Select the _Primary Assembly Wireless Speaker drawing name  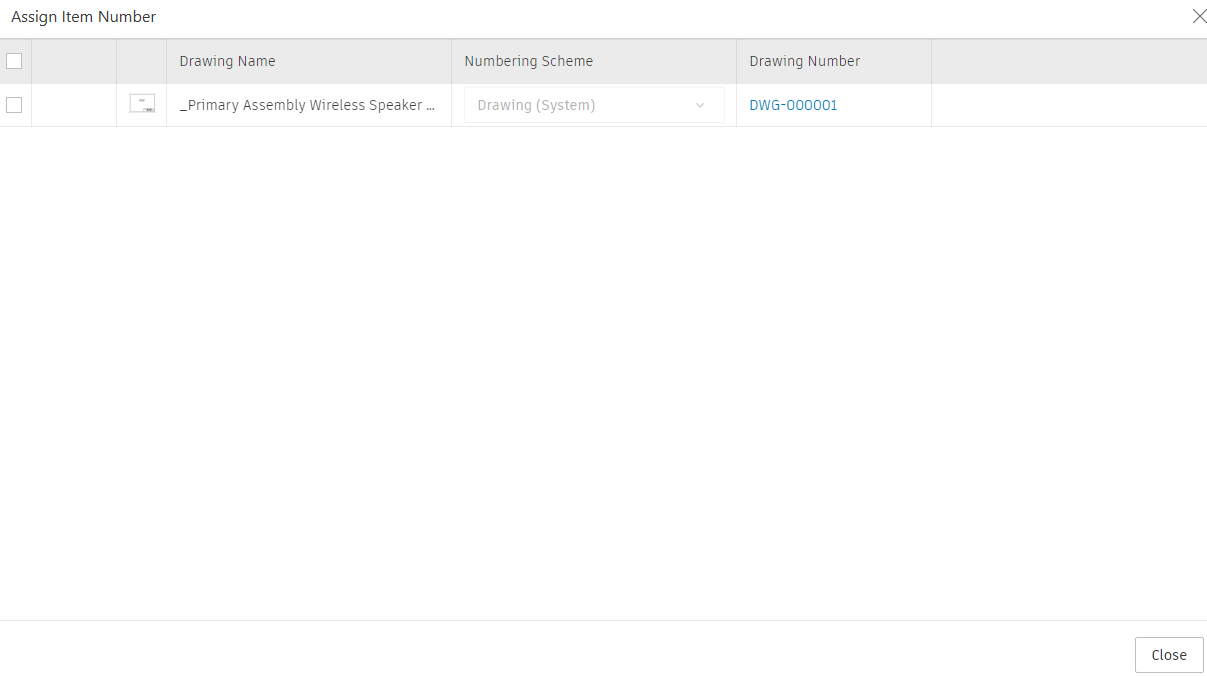coord(307,105)
